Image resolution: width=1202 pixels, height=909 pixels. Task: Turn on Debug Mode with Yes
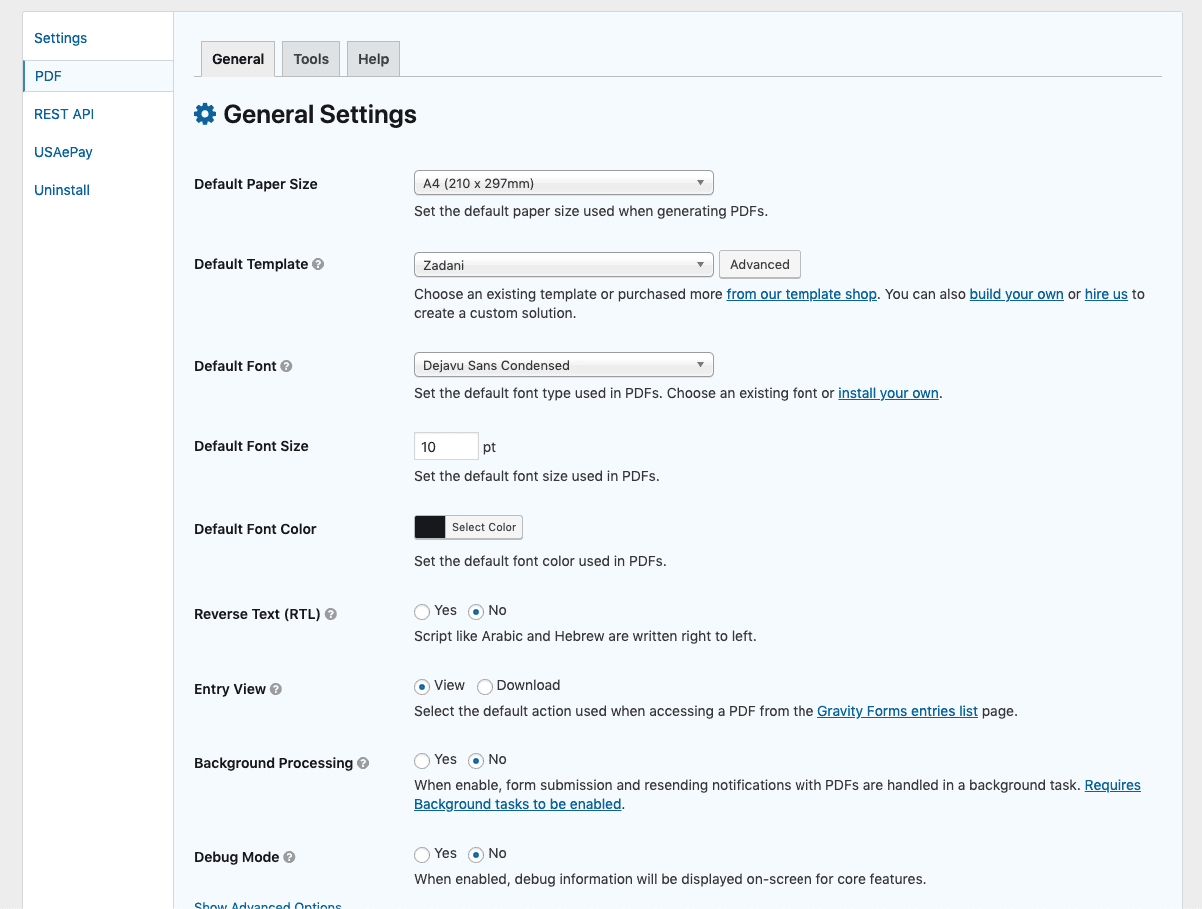(x=422, y=854)
